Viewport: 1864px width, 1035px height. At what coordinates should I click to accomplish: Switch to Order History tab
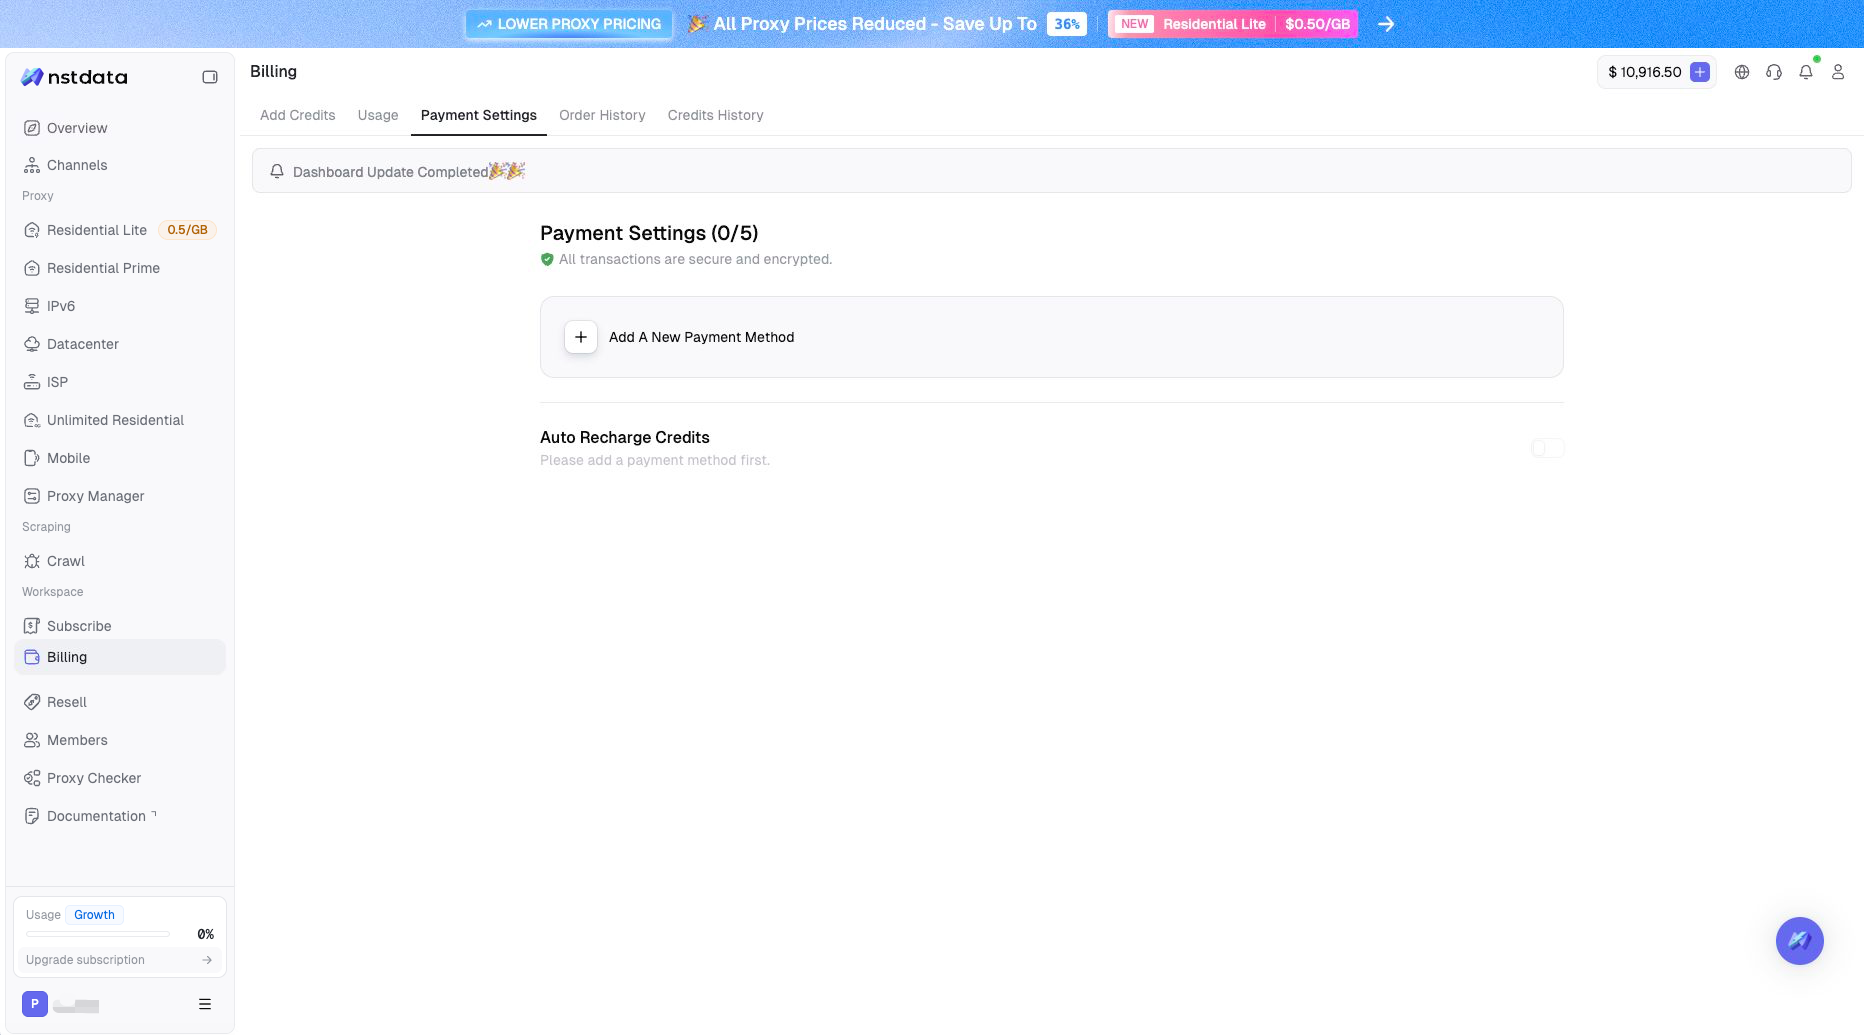click(x=602, y=115)
